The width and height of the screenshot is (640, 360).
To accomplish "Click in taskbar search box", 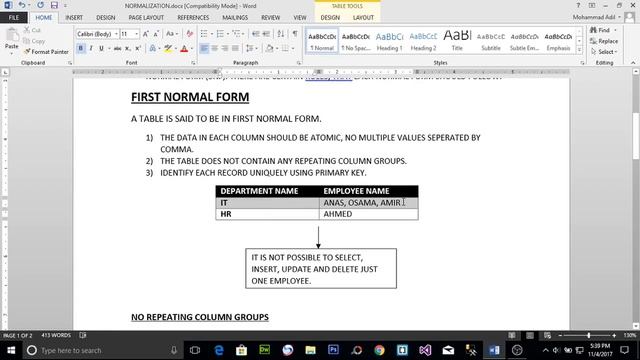I will coord(102,350).
